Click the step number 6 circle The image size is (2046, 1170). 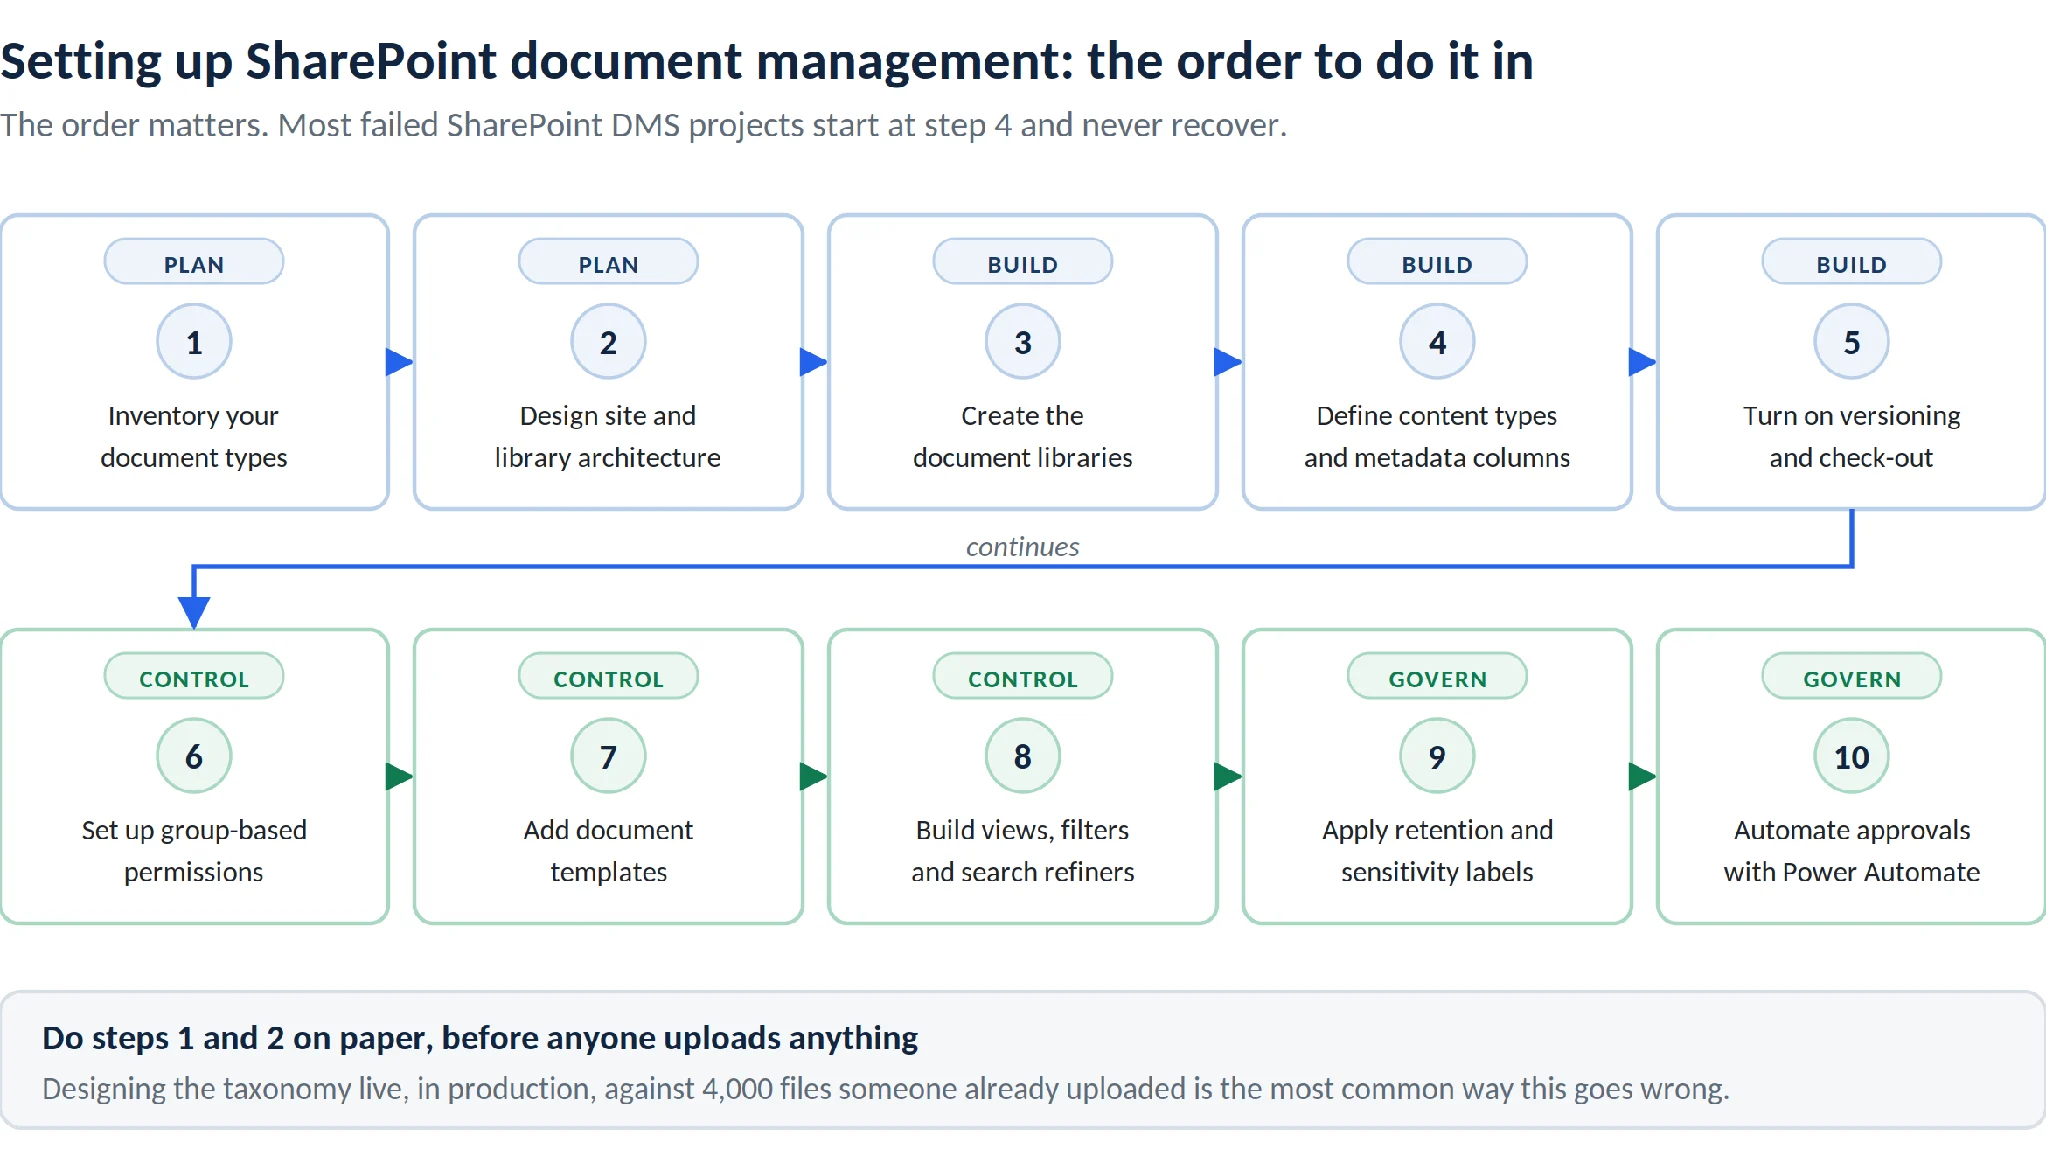coord(194,756)
